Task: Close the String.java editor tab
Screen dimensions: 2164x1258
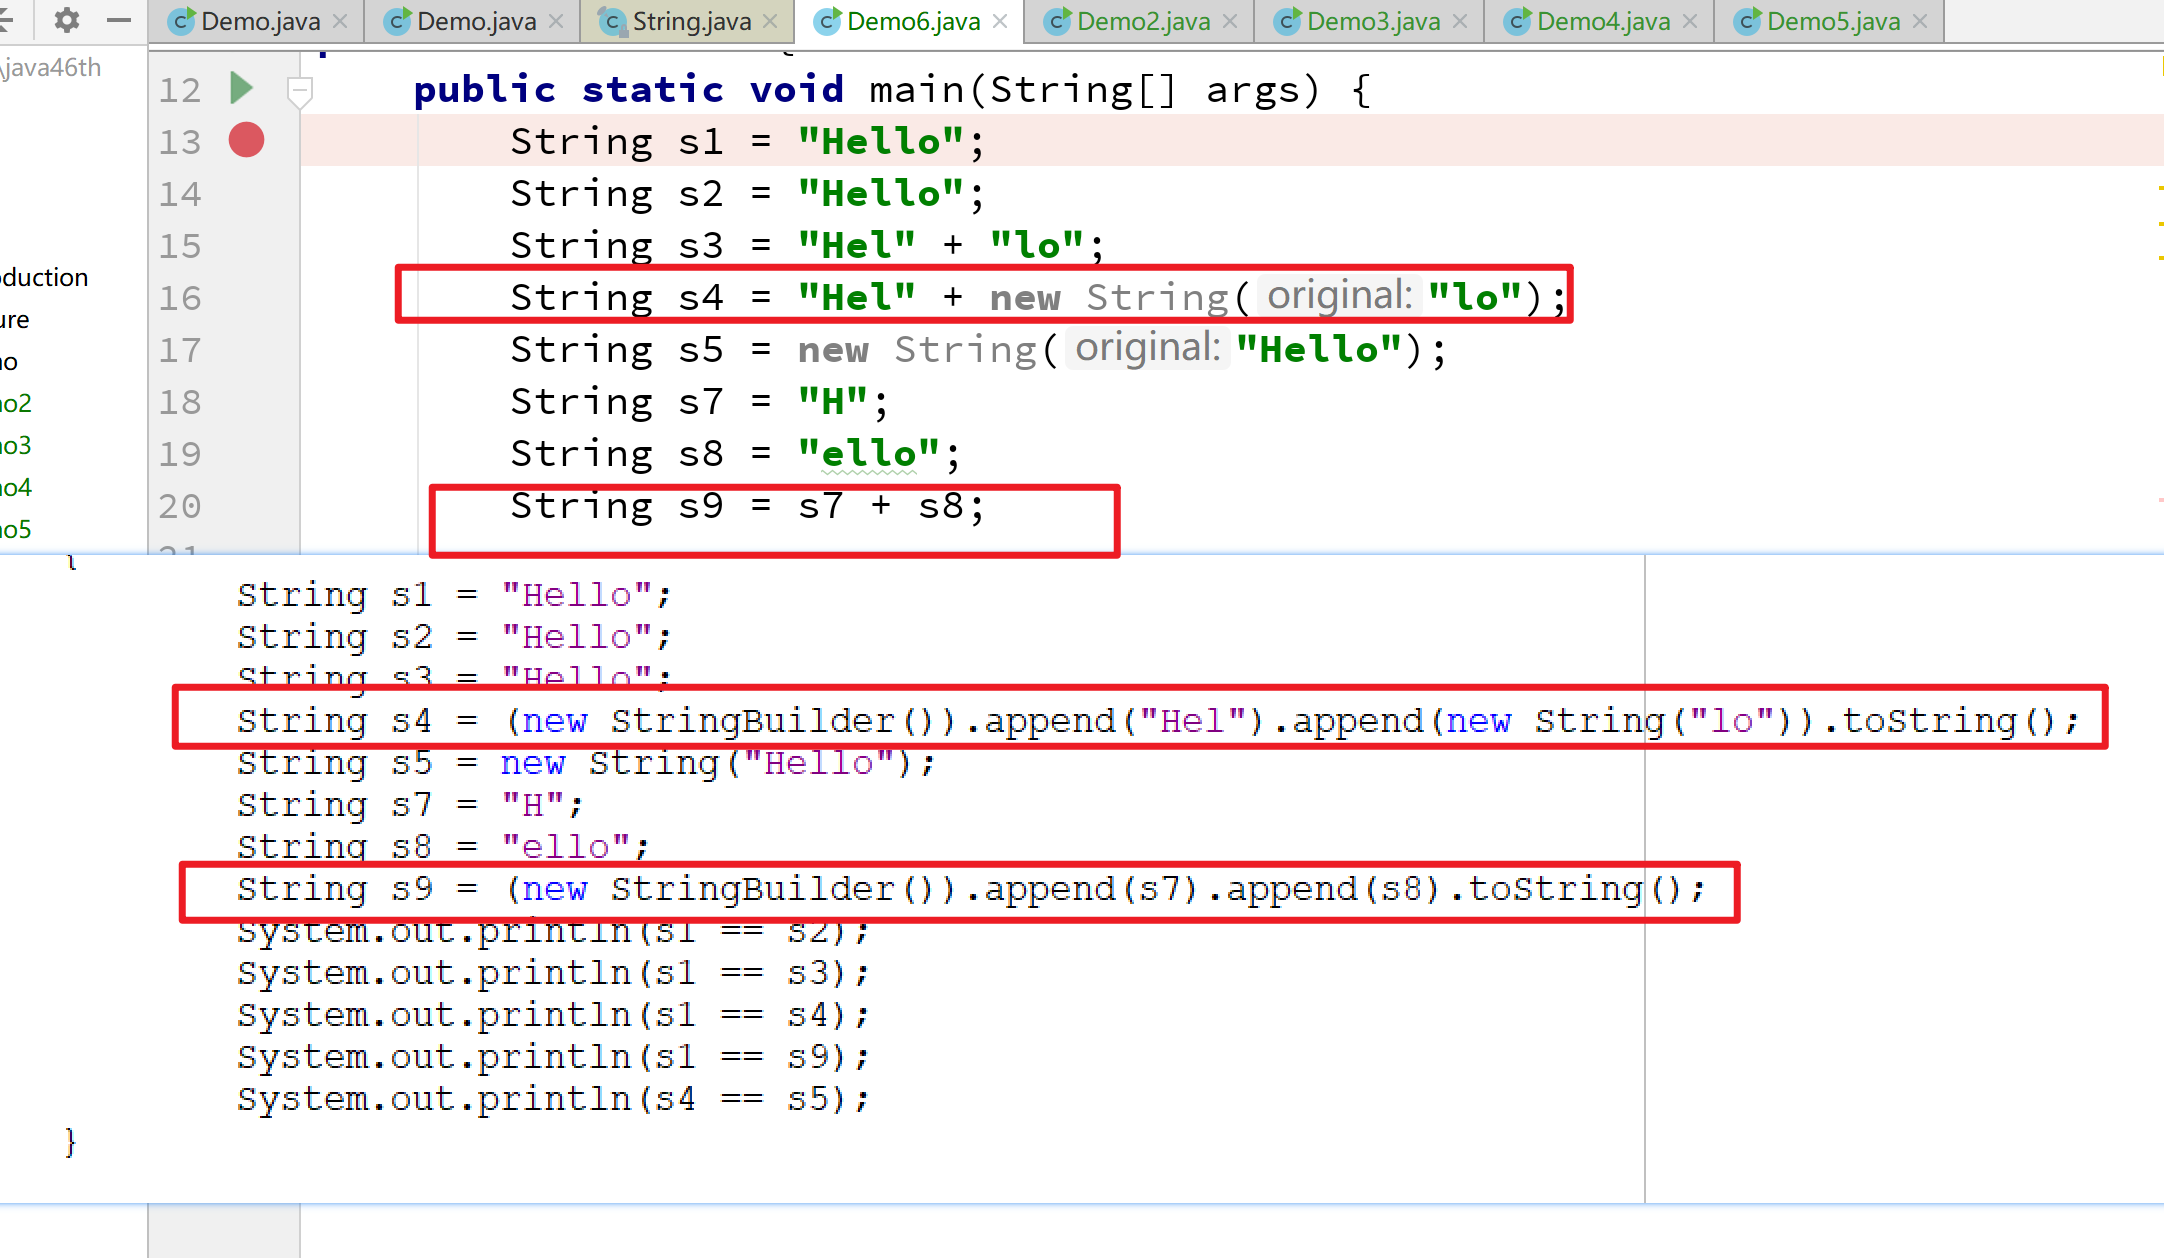Action: pos(770,21)
